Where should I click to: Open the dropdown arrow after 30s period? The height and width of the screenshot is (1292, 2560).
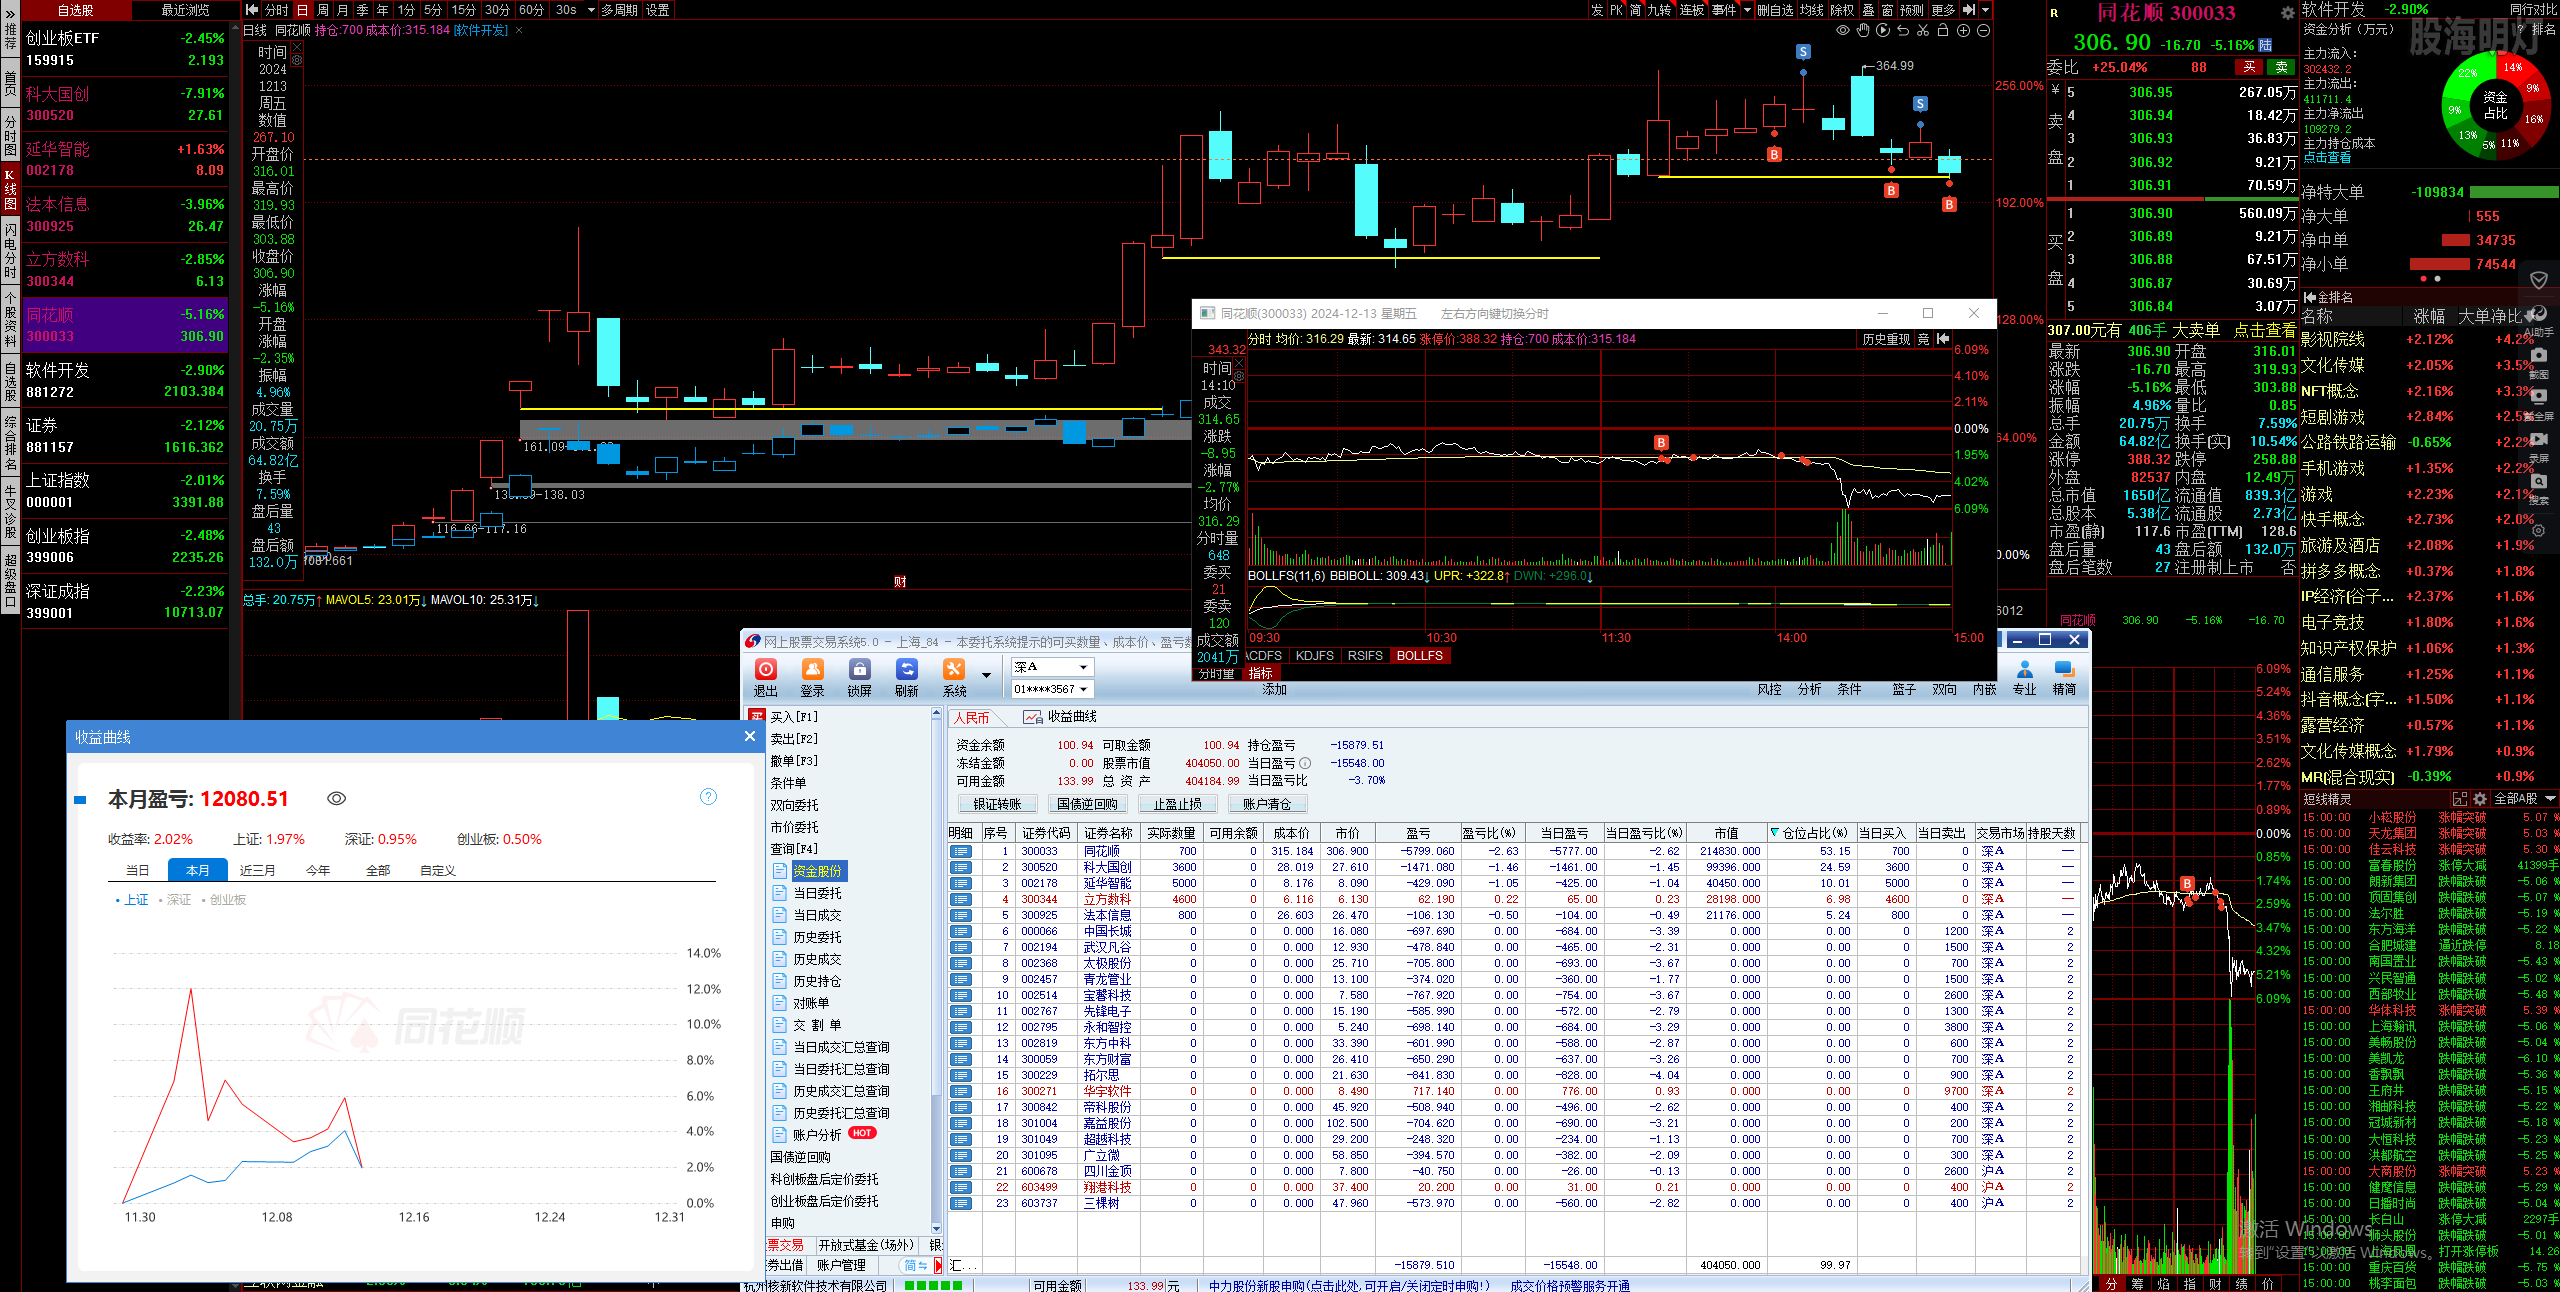(590, 10)
